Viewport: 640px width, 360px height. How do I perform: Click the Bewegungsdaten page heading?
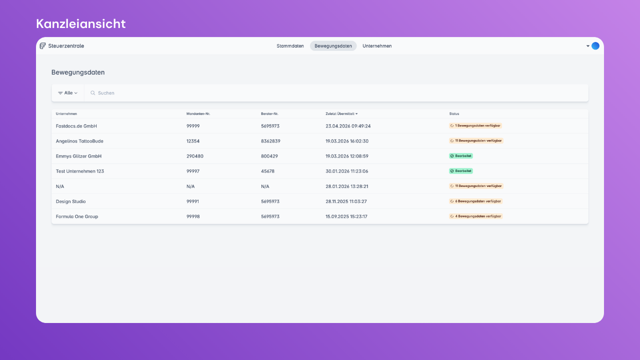point(78,72)
